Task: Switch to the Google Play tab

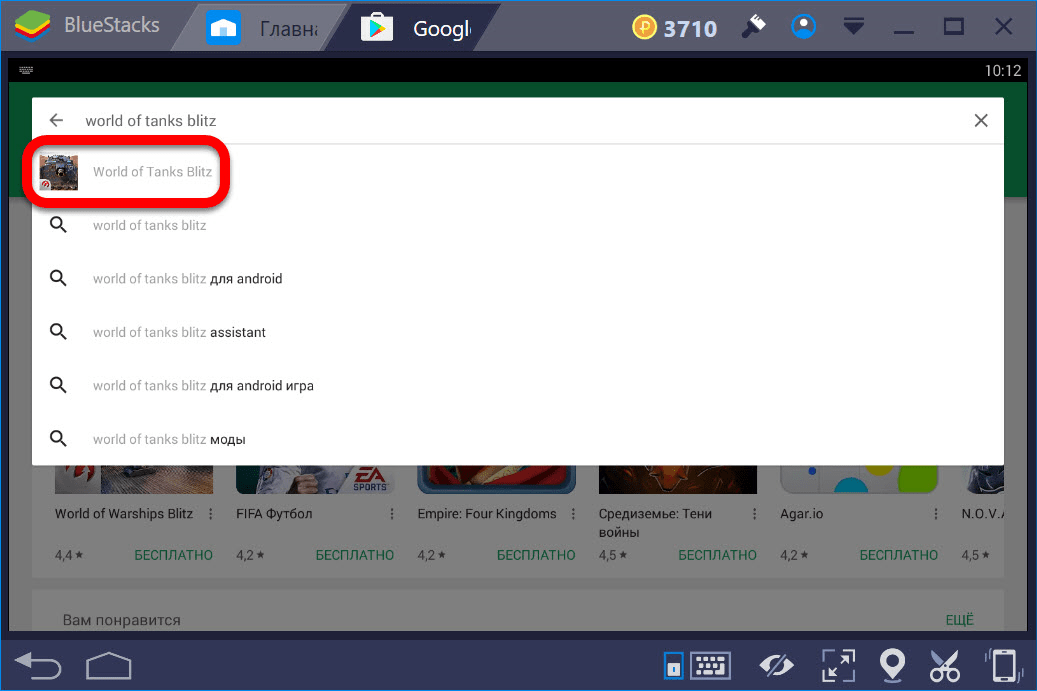Action: click(418, 28)
